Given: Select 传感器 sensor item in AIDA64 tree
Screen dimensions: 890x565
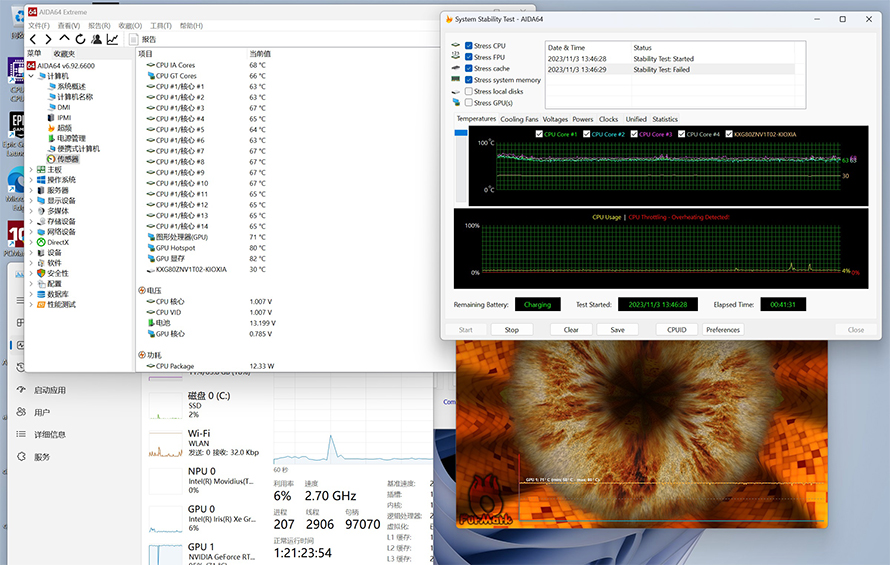Looking at the screenshot, I should 63,159.
